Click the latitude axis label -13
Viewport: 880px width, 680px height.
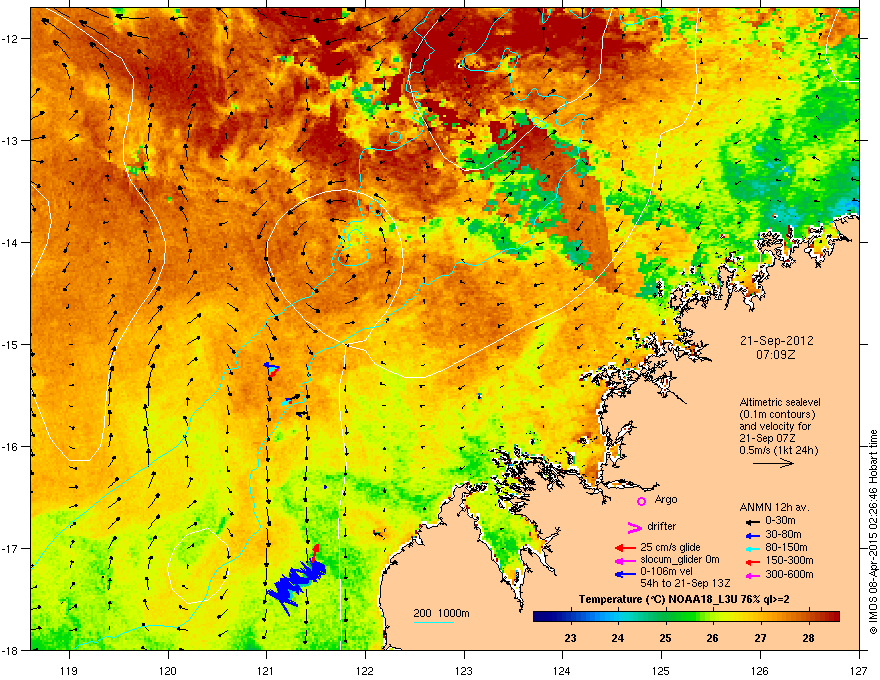pyautogui.click(x=11, y=140)
